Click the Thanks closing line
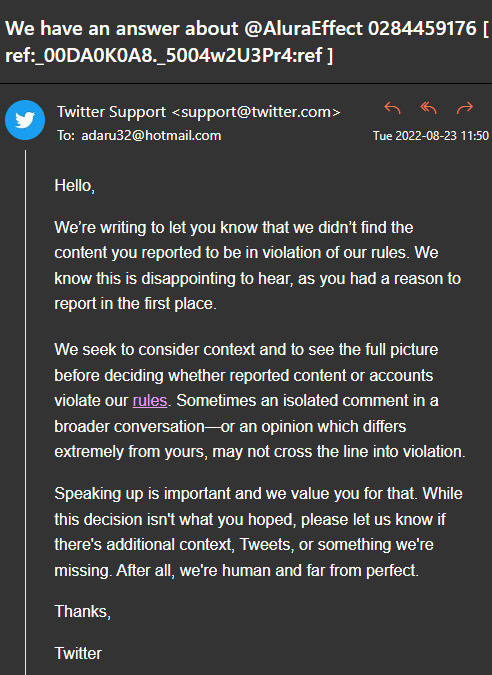Viewport: 492px width, 675px height. (83, 611)
